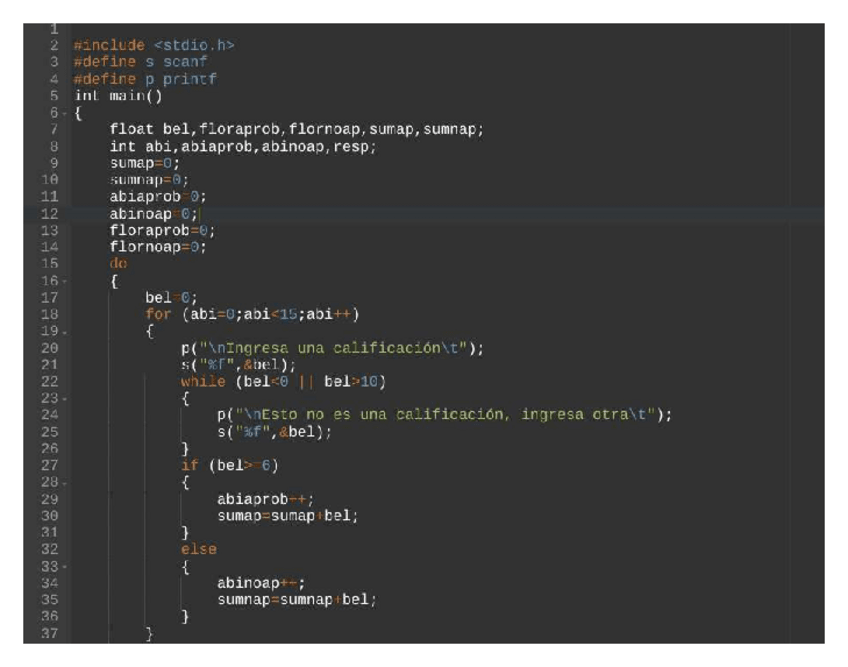The width and height of the screenshot is (848, 667).
Task: Click the 'abinoap++;' statement
Action: pos(261,583)
